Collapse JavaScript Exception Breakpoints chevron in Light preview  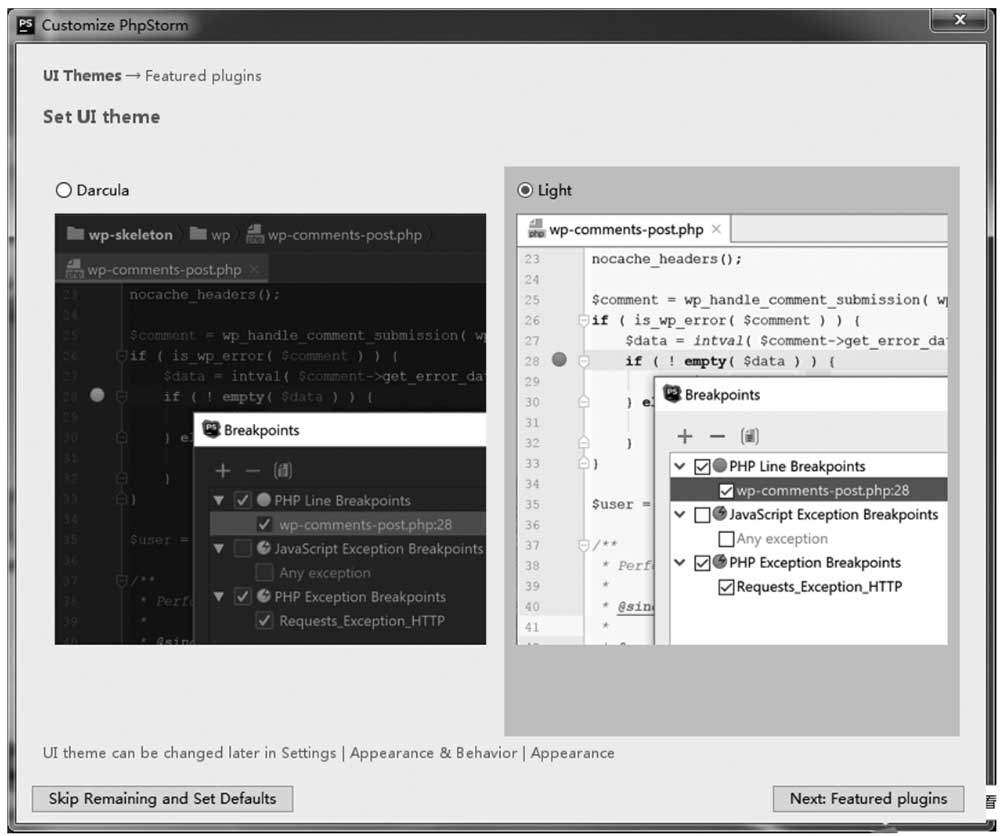[680, 514]
